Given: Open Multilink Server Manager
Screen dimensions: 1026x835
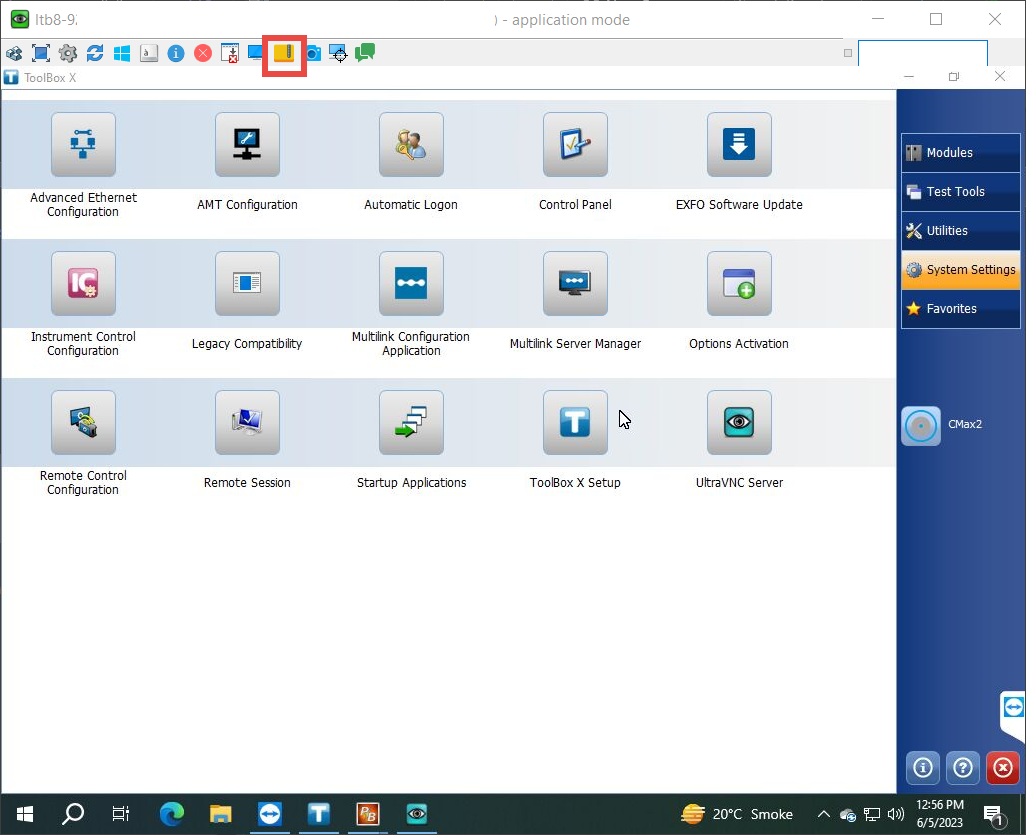Looking at the screenshot, I should (575, 283).
